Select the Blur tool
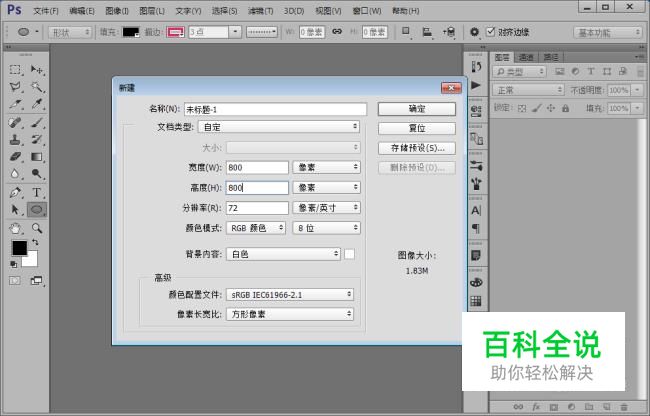Screen dimensions: 650x416 click(15, 174)
